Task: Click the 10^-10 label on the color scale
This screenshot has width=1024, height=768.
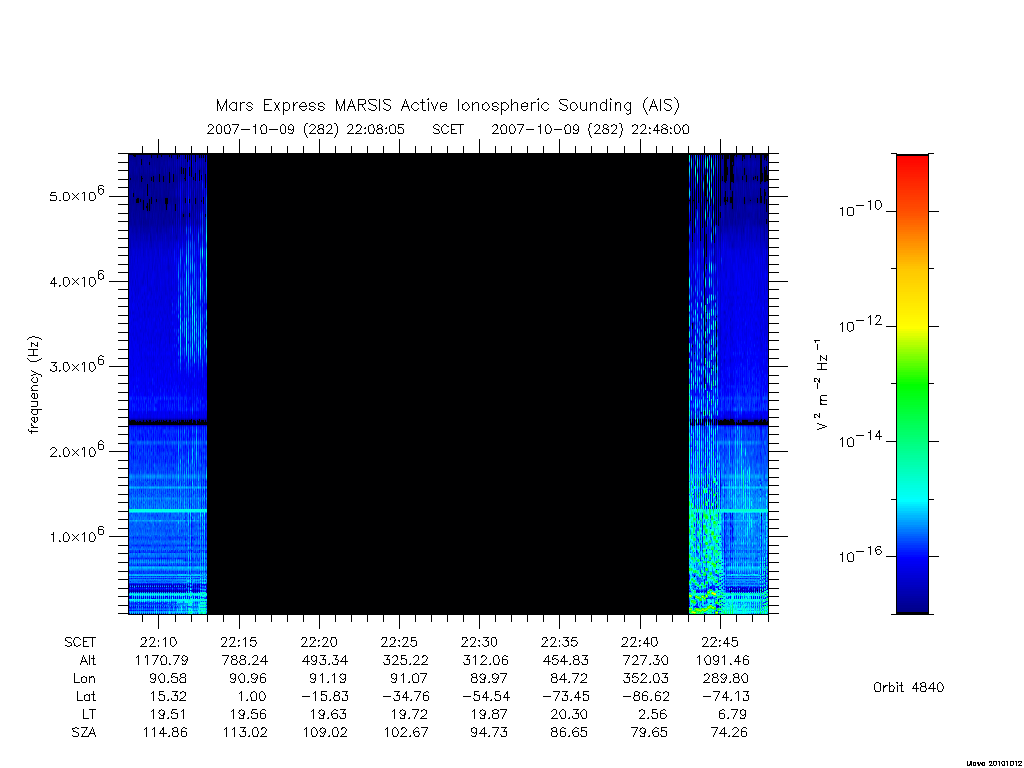Action: pyautogui.click(x=860, y=209)
